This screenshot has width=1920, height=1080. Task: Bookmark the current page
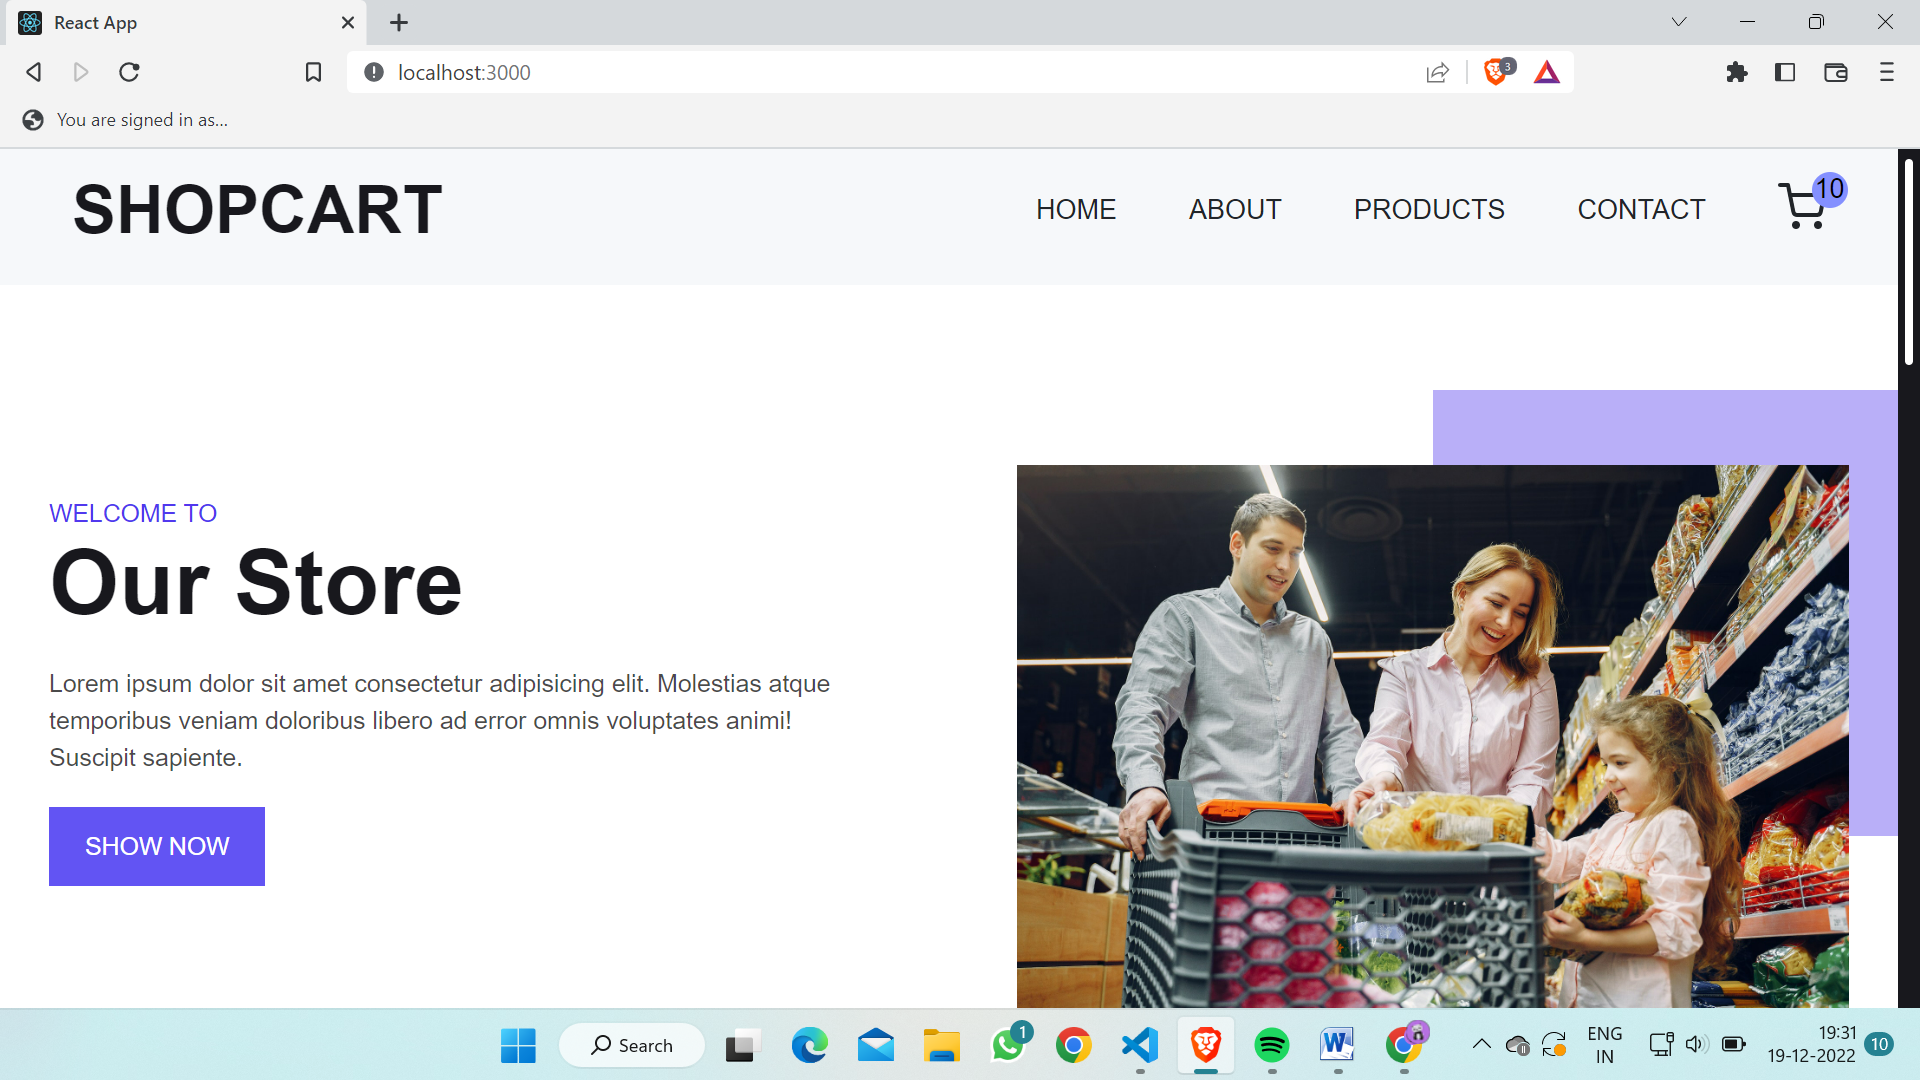313,72
